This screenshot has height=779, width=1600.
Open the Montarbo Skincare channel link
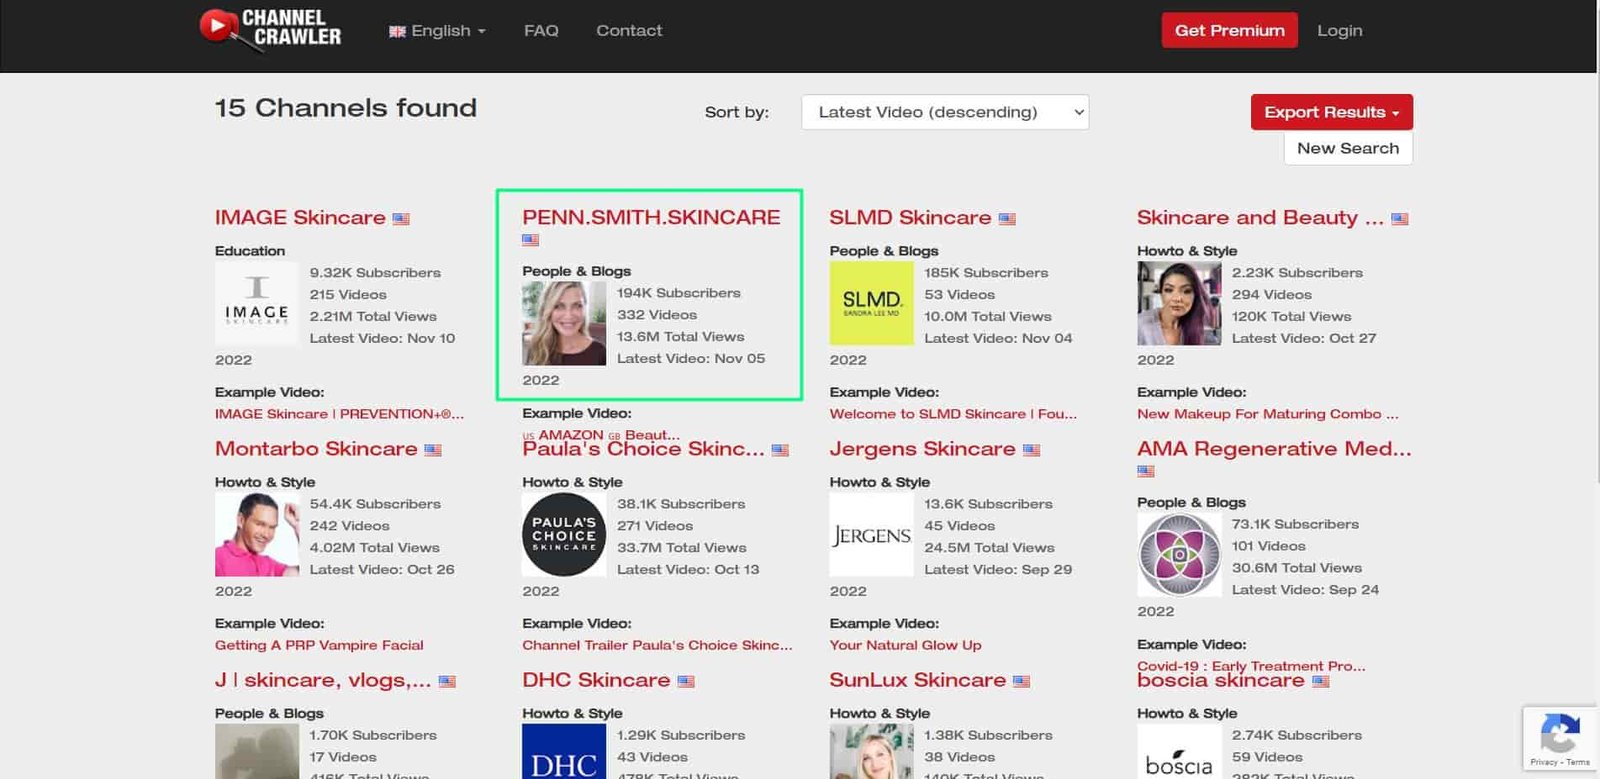click(x=316, y=449)
